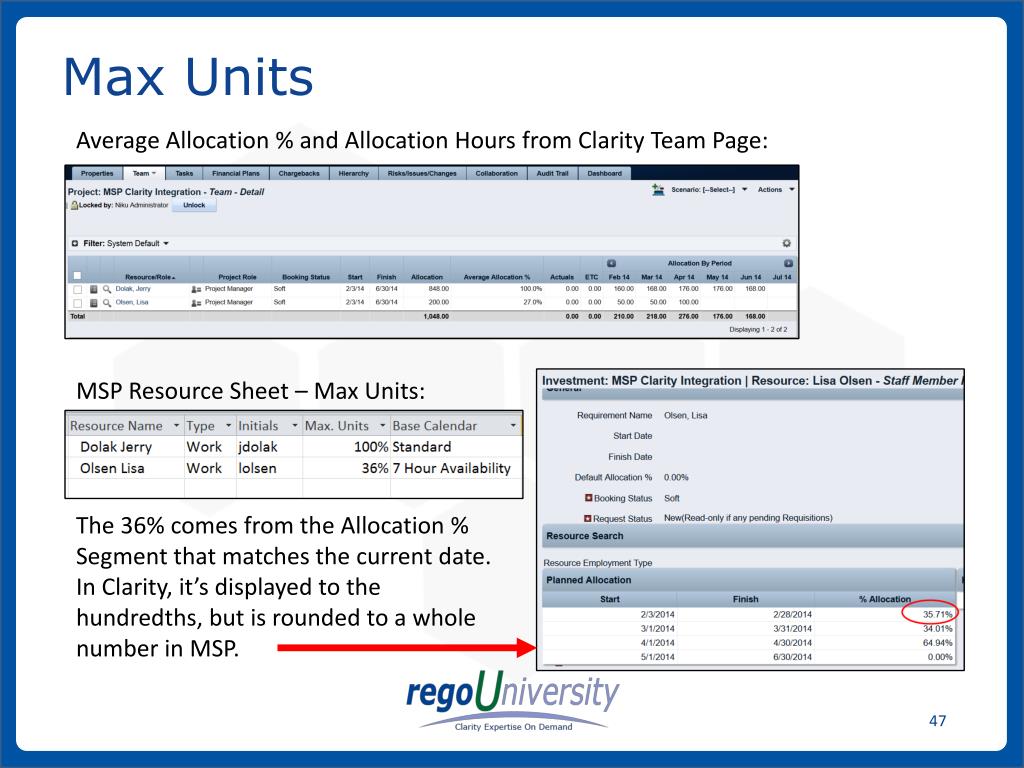This screenshot has width=1024, height=768.
Task: Click the role icon beside Olsen's Project Manager
Action: (x=196, y=302)
